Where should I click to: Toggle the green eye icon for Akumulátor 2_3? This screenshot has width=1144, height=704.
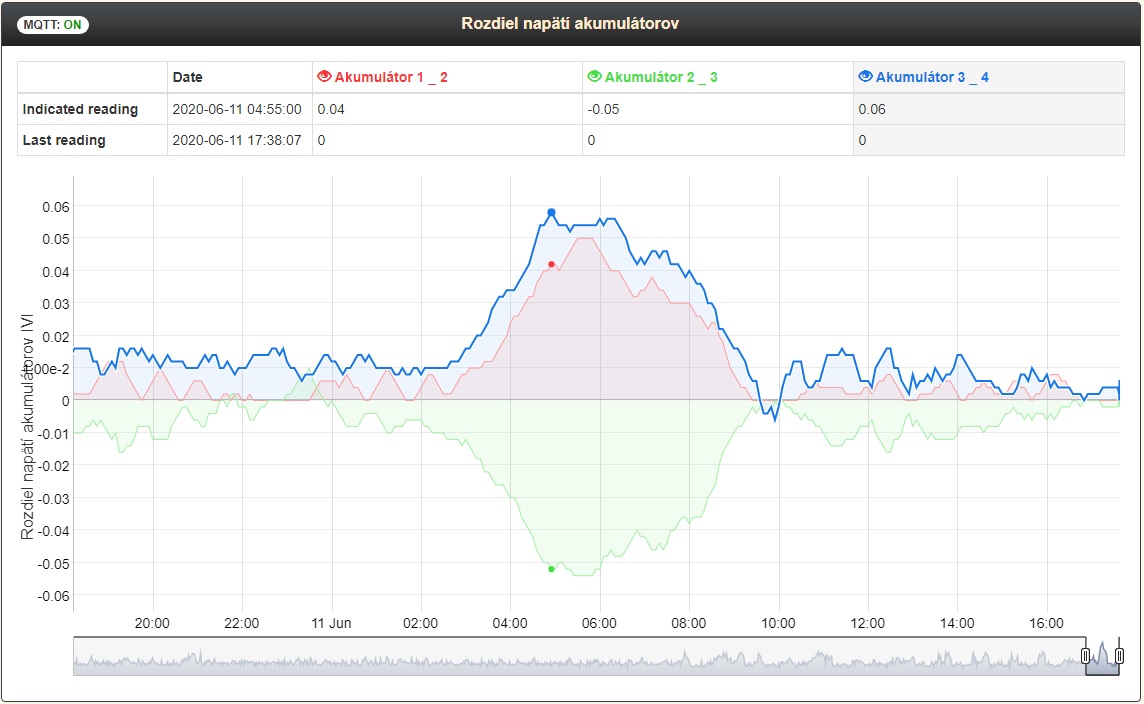coord(595,77)
